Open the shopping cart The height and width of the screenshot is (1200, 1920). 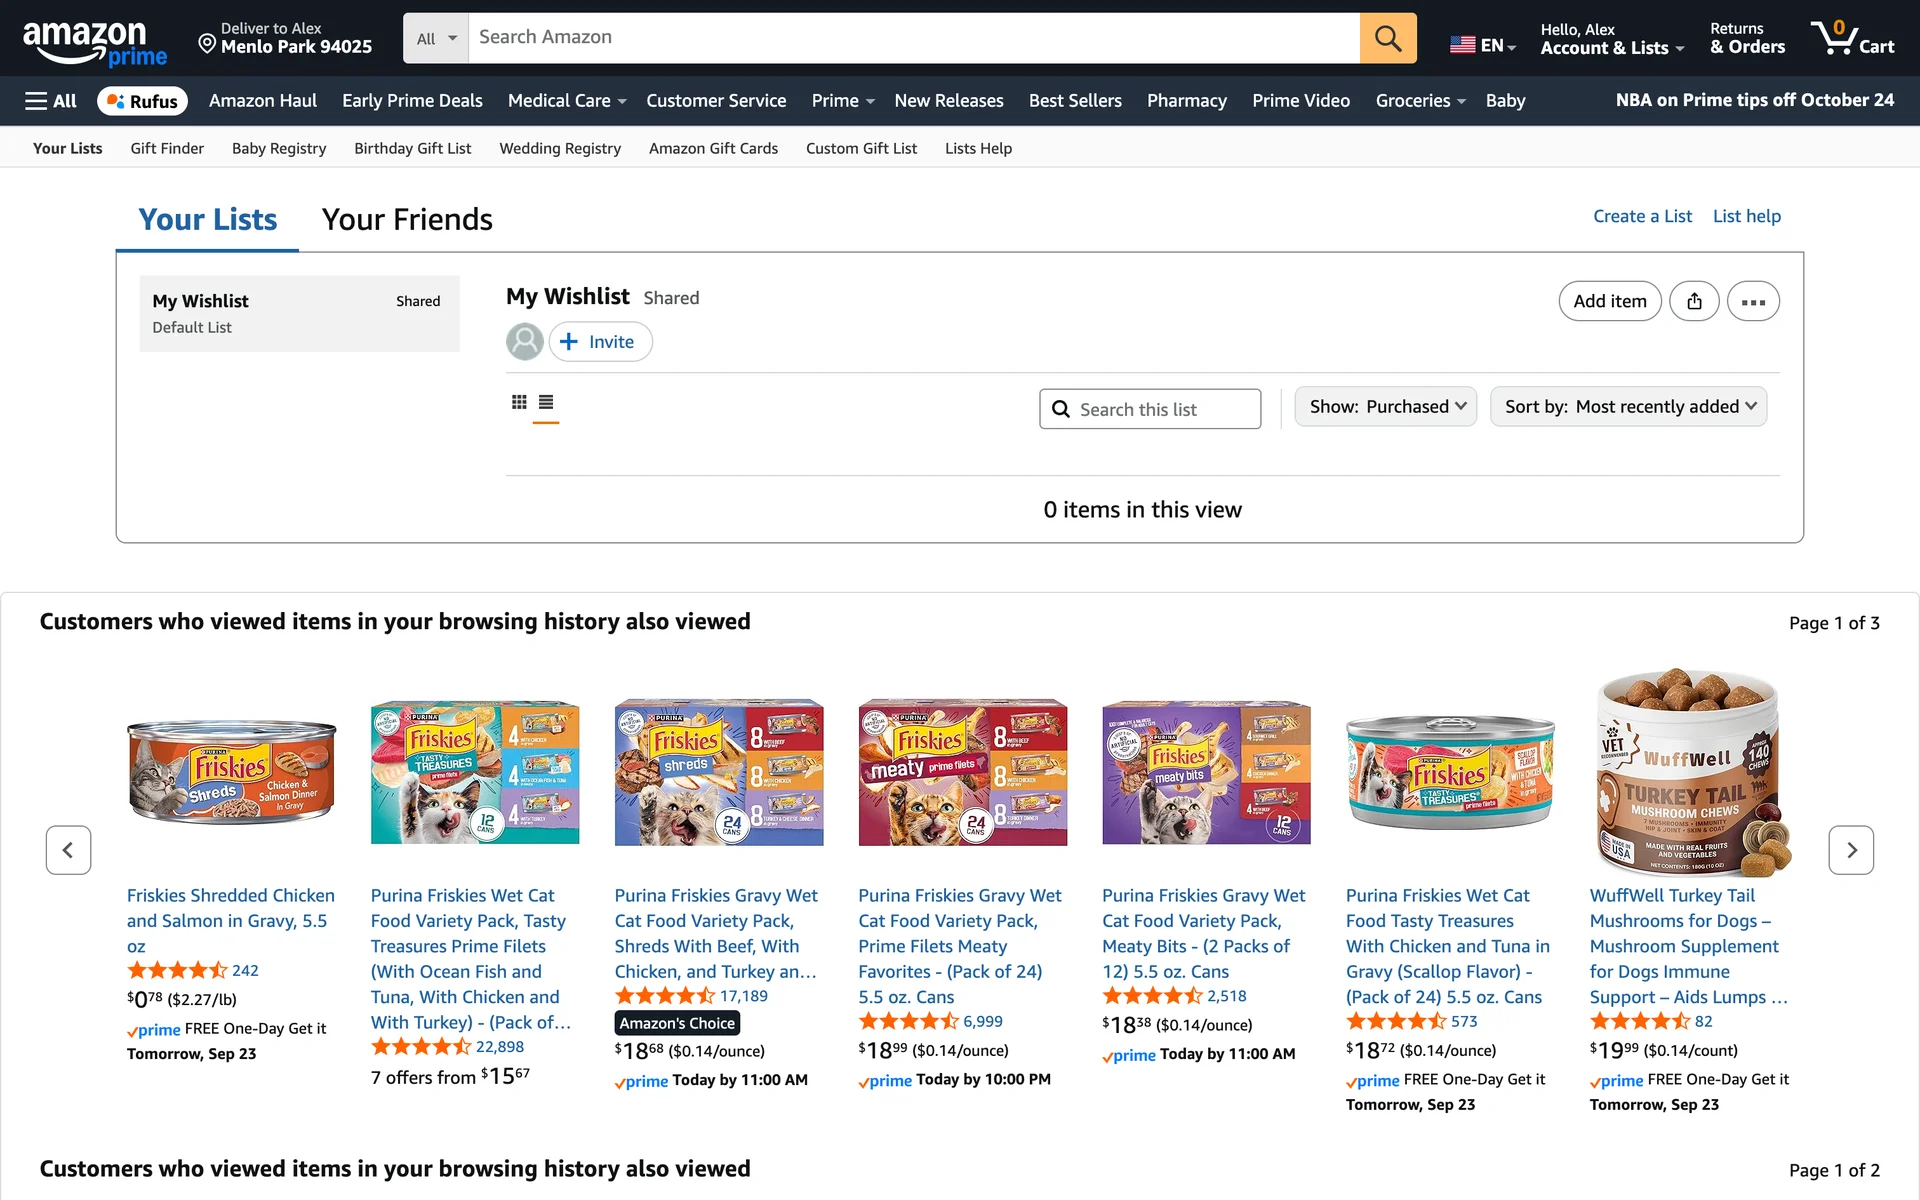tap(1852, 38)
